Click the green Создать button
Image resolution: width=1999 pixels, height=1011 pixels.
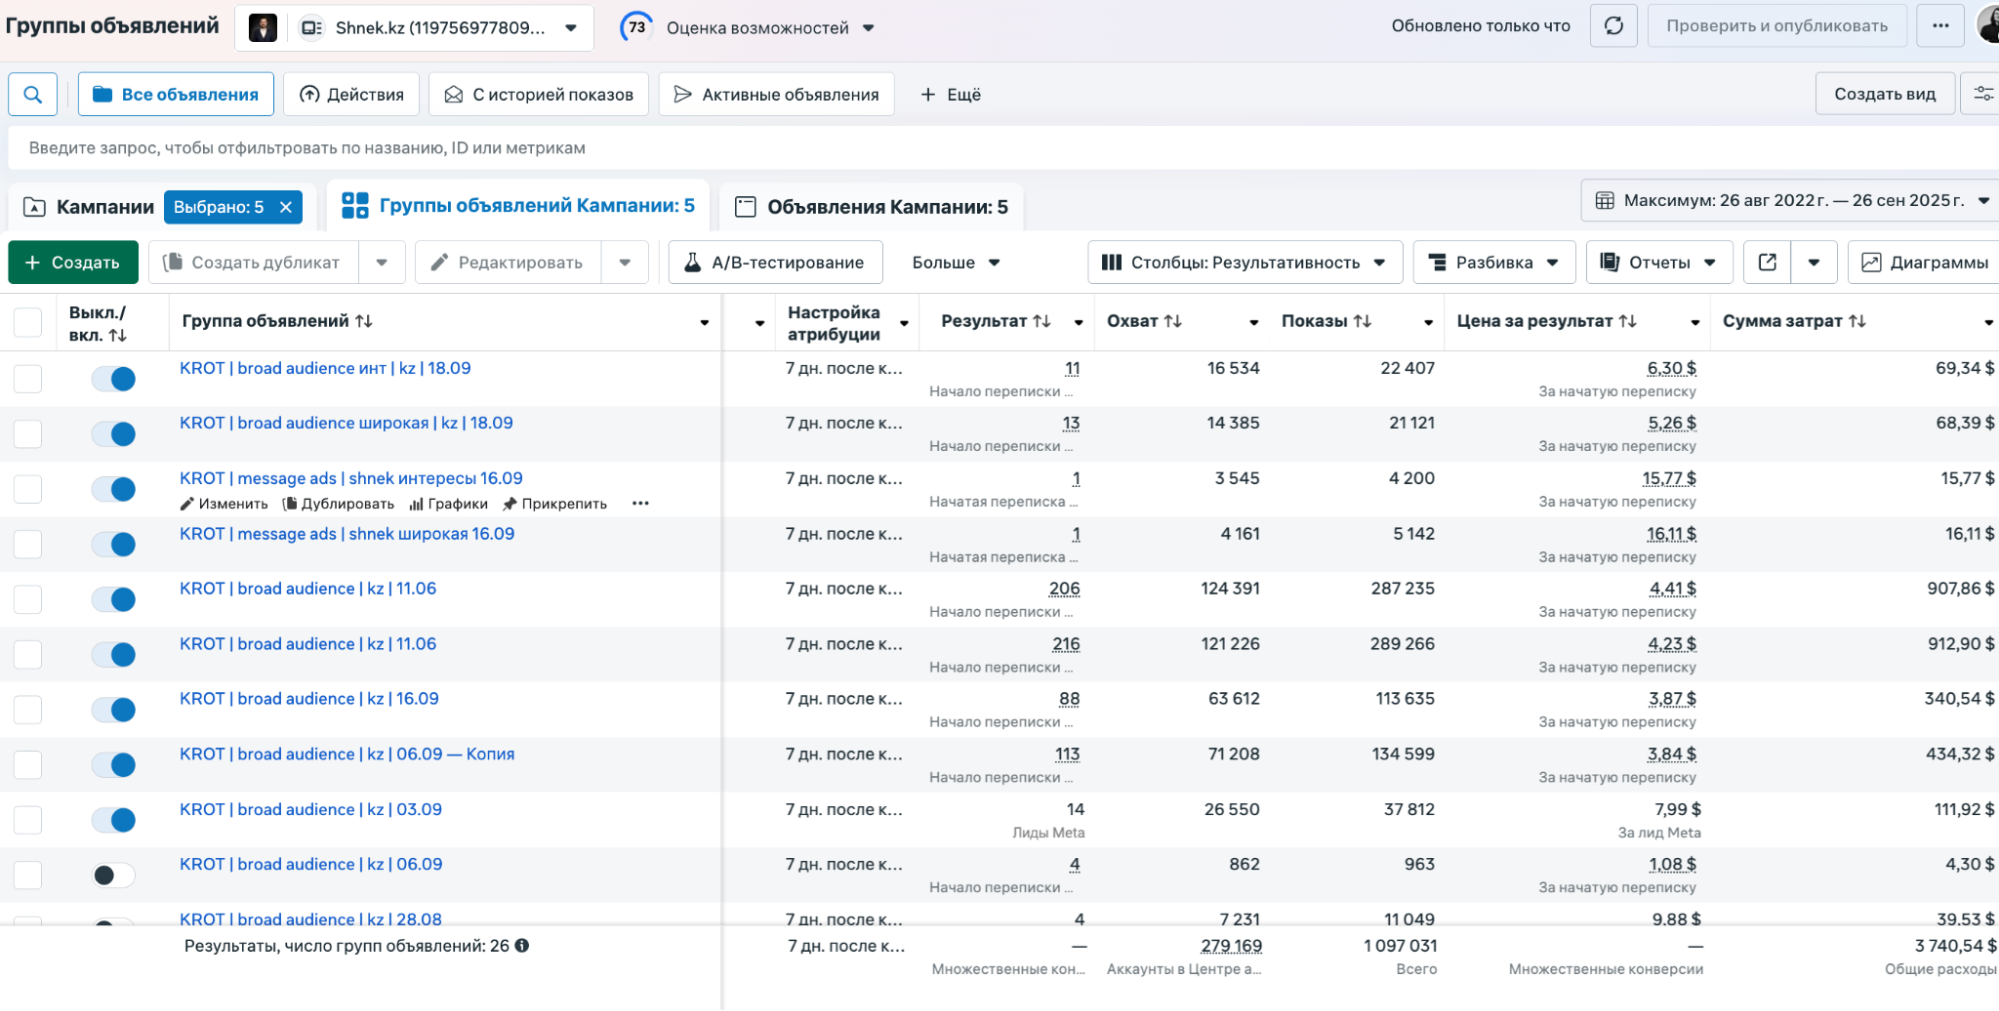tap(73, 262)
